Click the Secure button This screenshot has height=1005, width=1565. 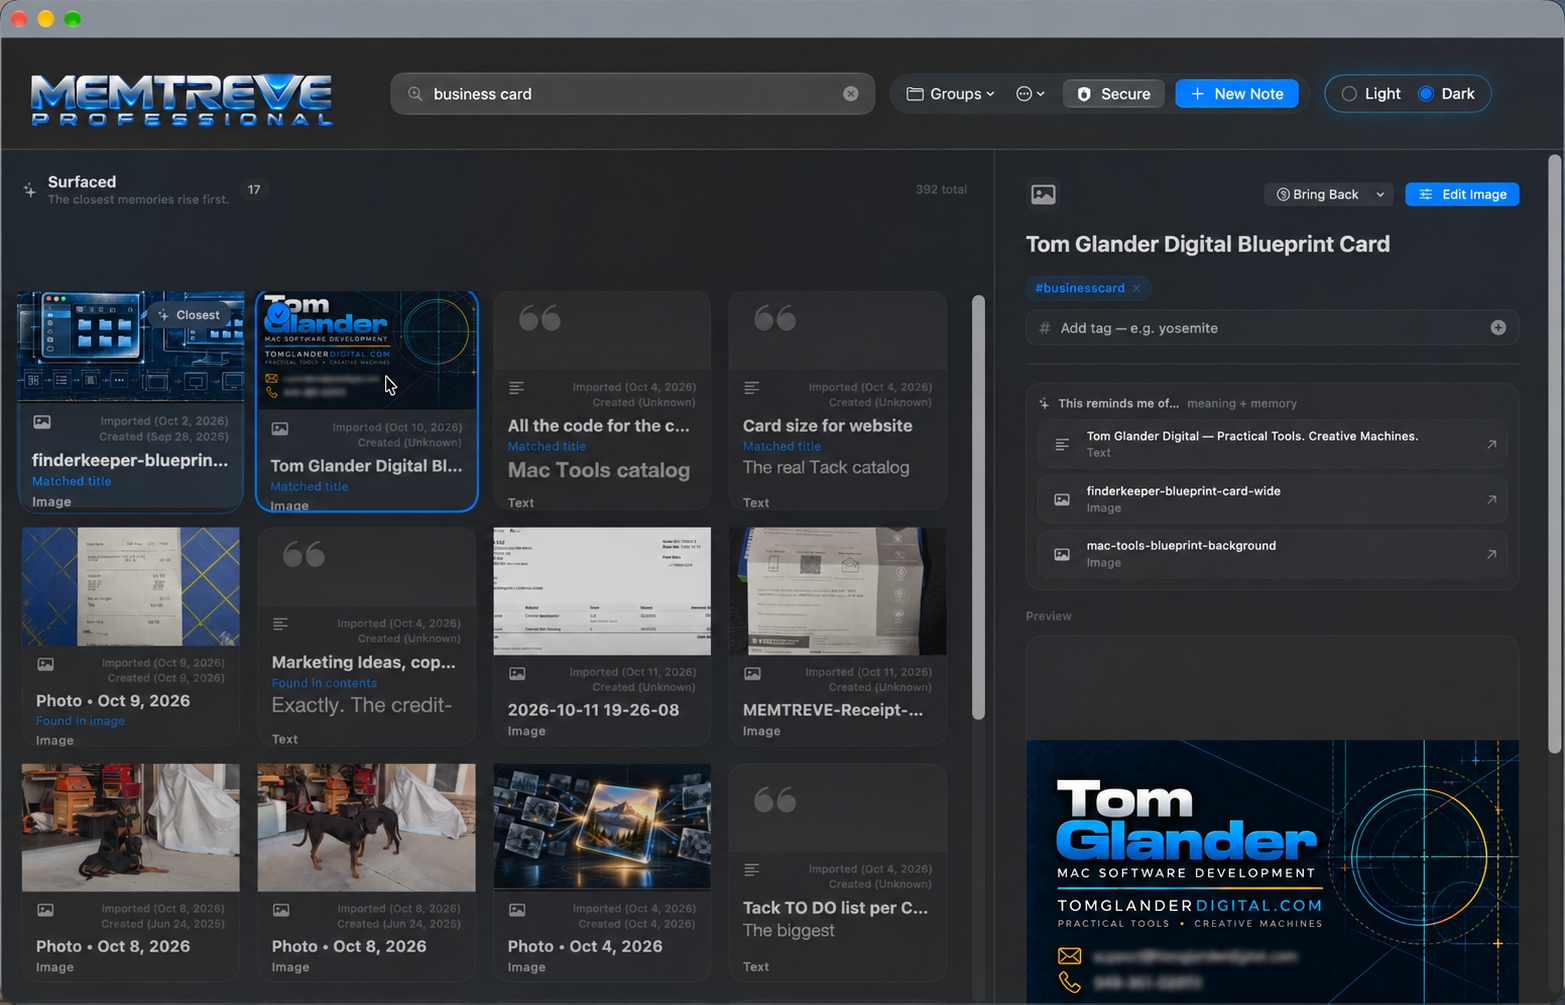1113,94
